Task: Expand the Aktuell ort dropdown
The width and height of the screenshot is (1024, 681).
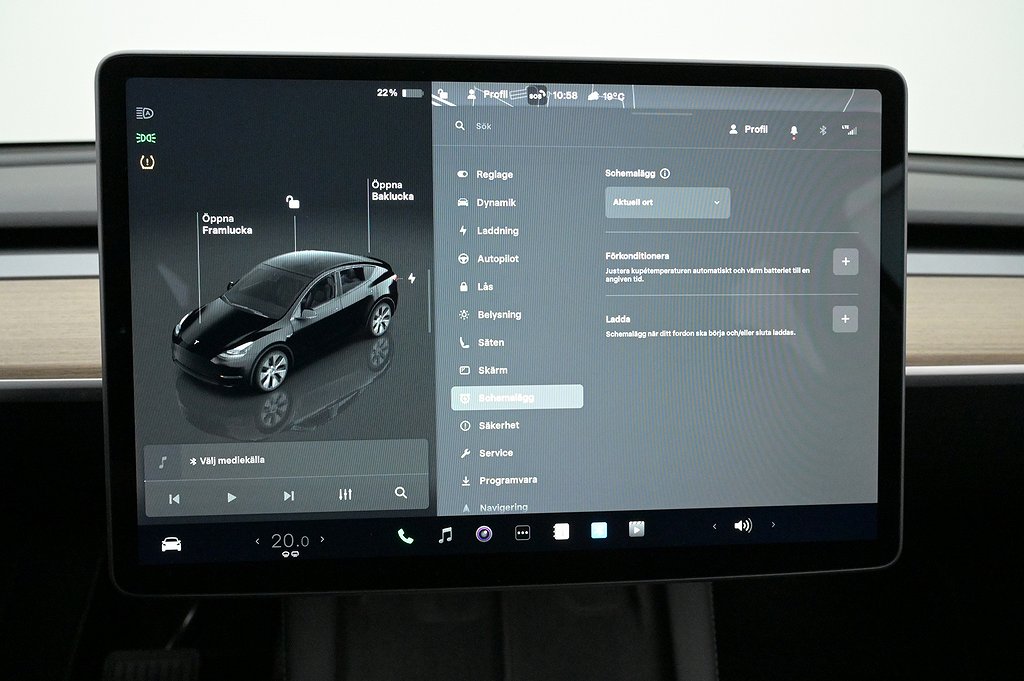Action: coord(667,203)
